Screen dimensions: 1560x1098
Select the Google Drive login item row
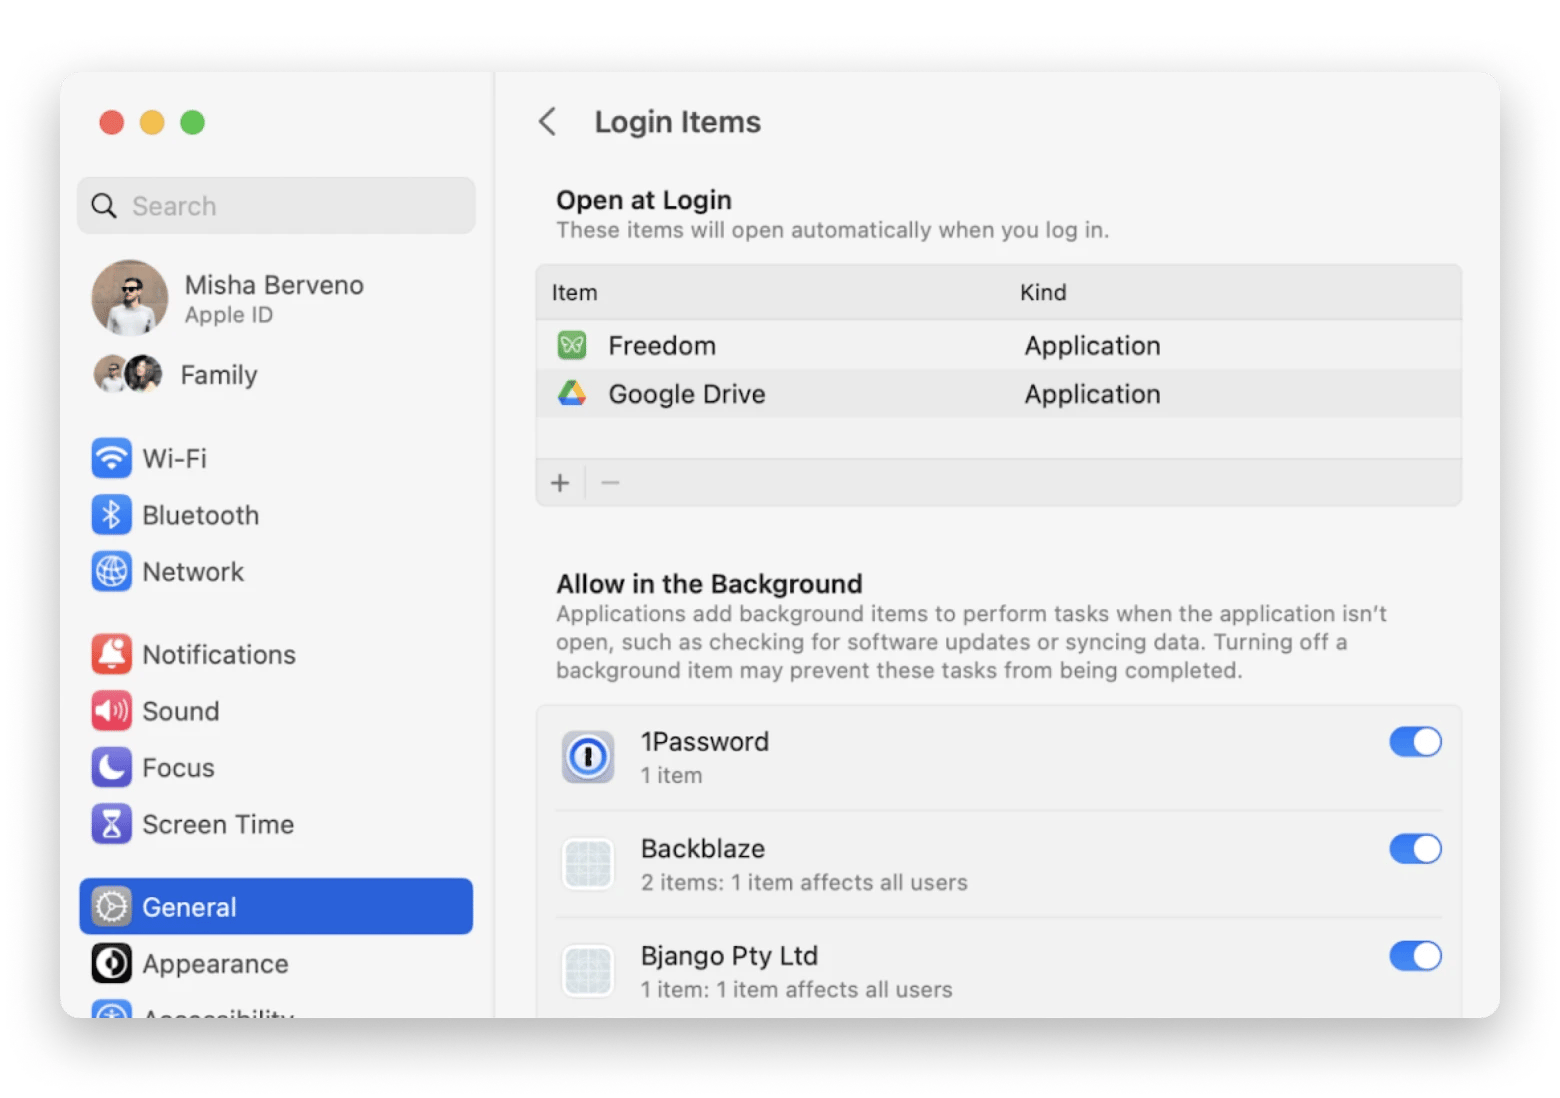coord(999,394)
